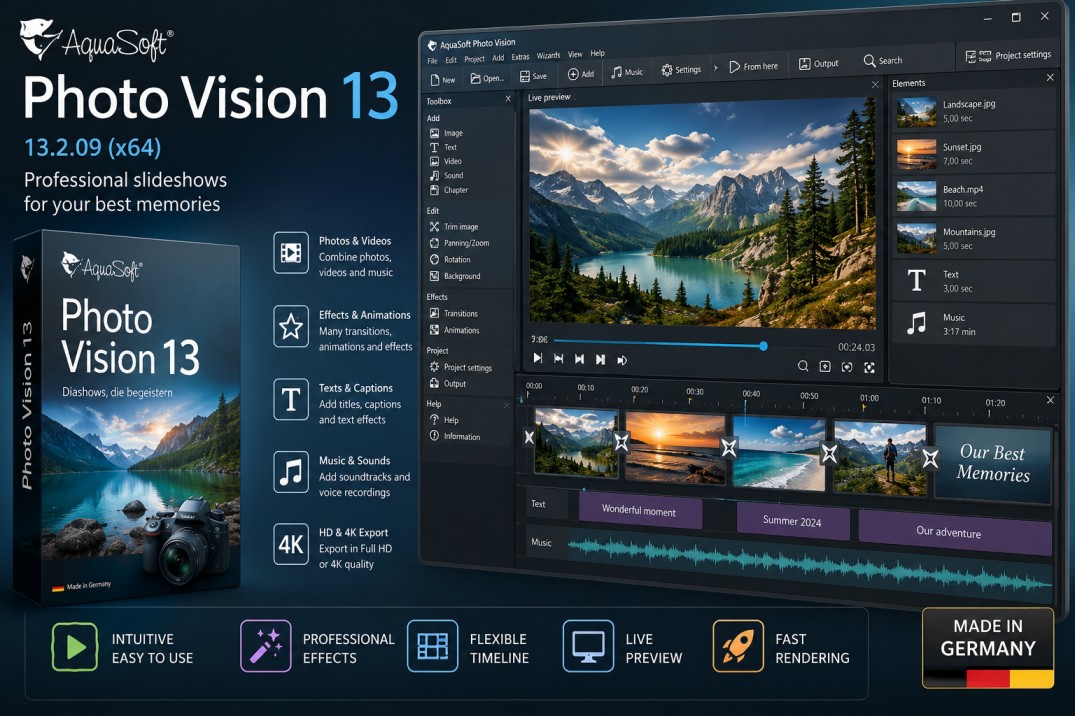Click transition icon between sunset and beach clips
The width and height of the screenshot is (1075, 716).
click(x=729, y=448)
